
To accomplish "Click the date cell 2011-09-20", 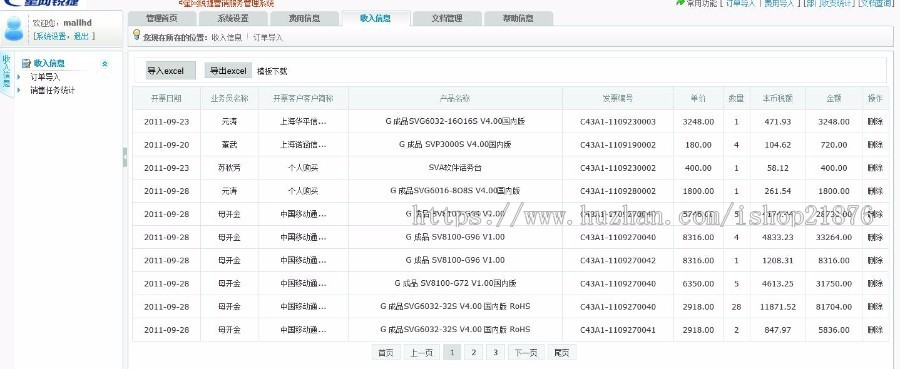I will coord(166,145).
